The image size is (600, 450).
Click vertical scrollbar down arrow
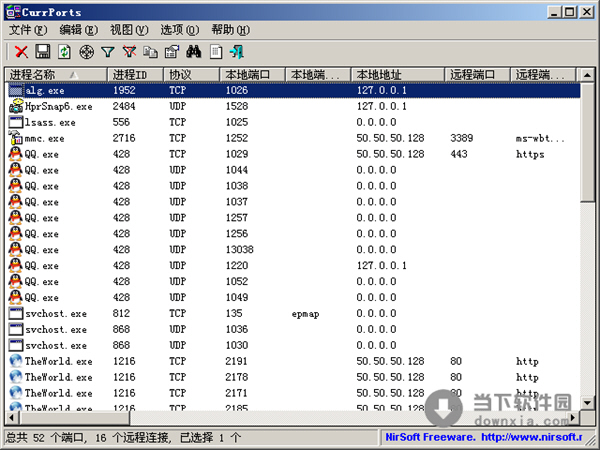(587, 402)
